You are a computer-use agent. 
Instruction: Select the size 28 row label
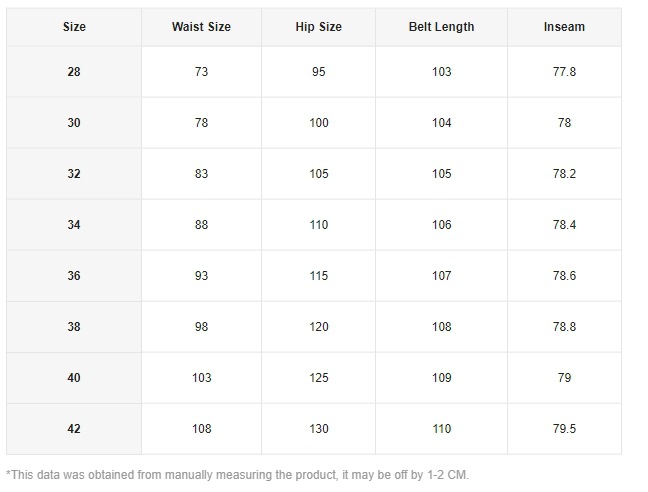coord(74,72)
